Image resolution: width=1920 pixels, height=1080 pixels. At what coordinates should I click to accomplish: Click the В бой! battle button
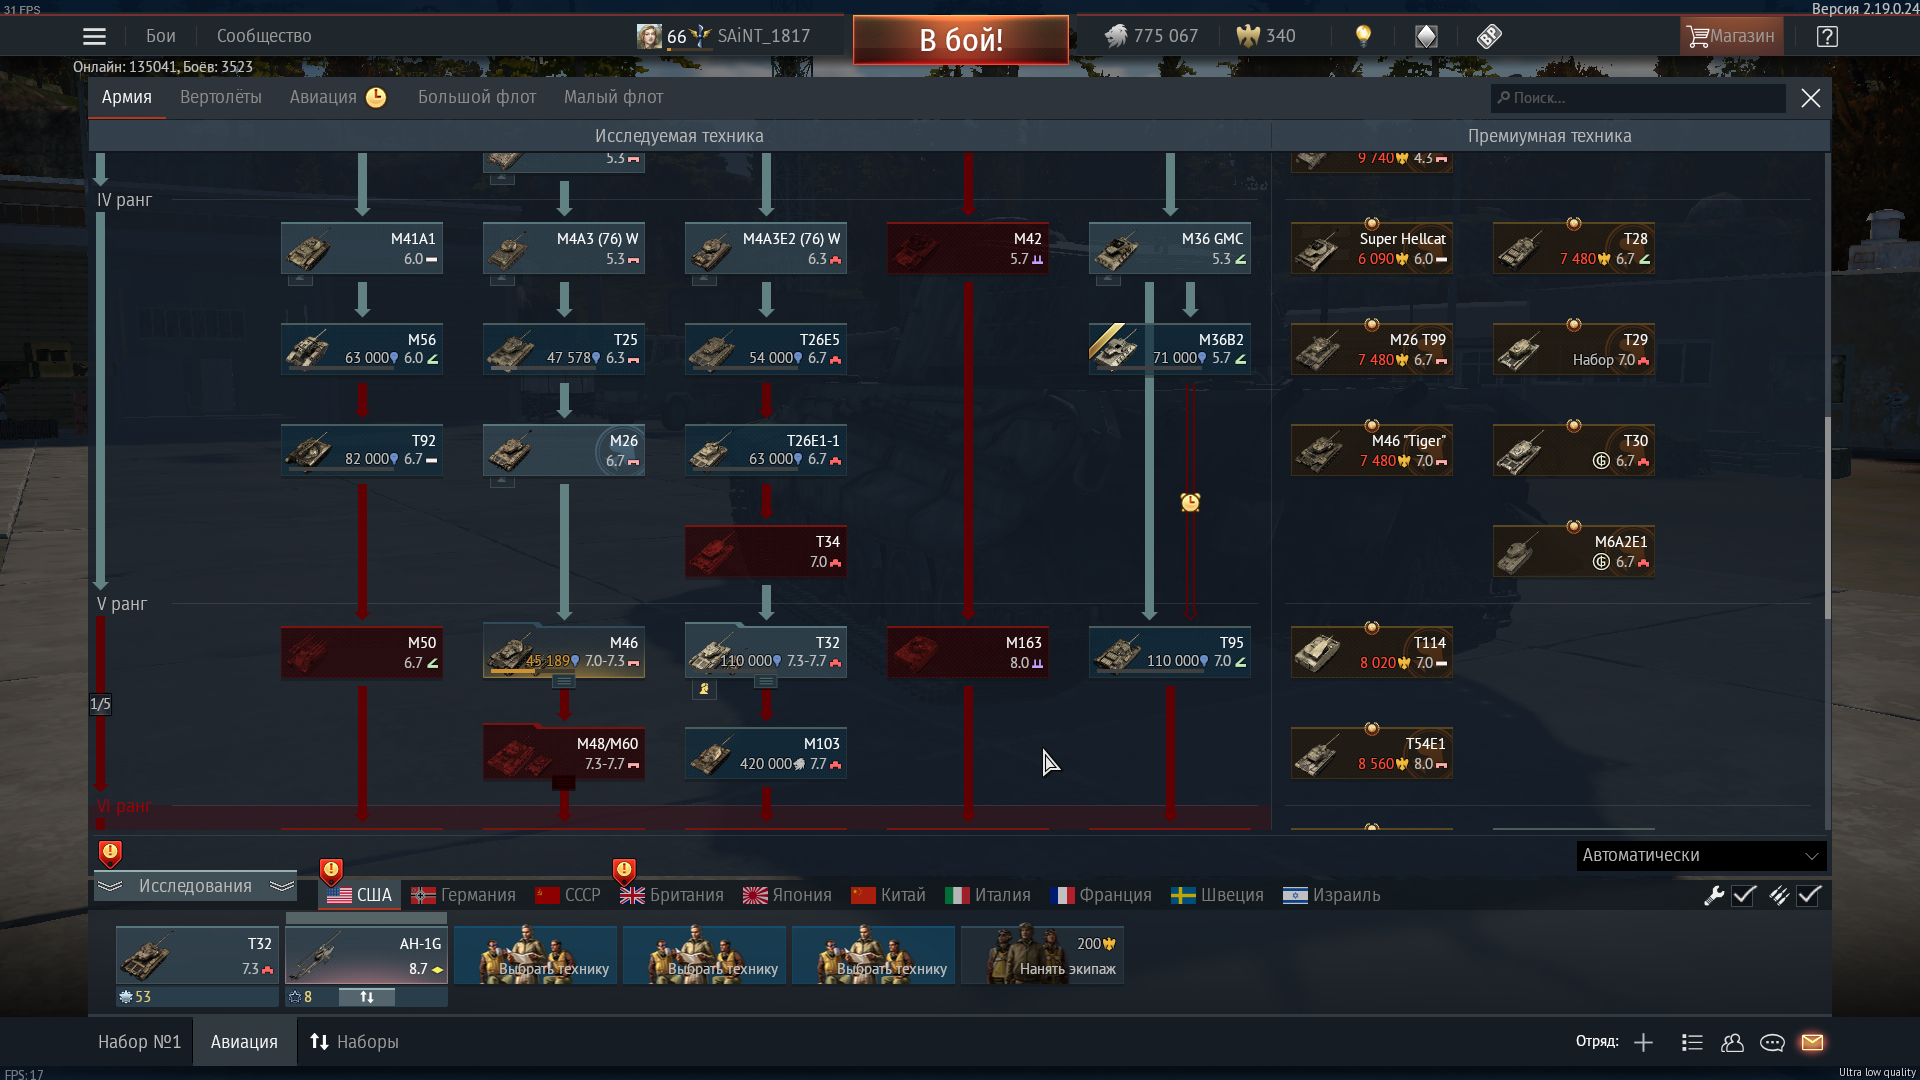(x=960, y=40)
